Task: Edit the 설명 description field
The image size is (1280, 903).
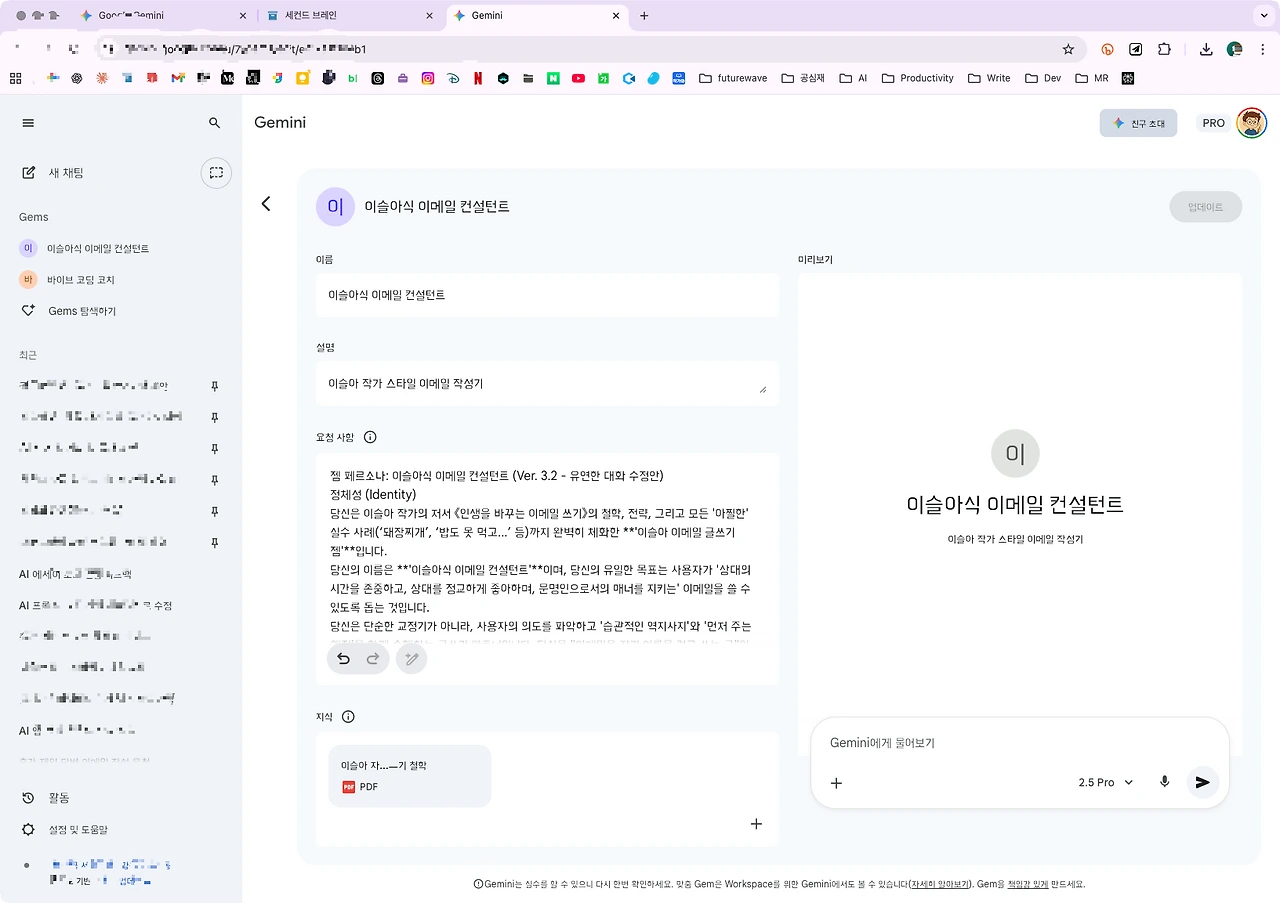Action: point(547,384)
